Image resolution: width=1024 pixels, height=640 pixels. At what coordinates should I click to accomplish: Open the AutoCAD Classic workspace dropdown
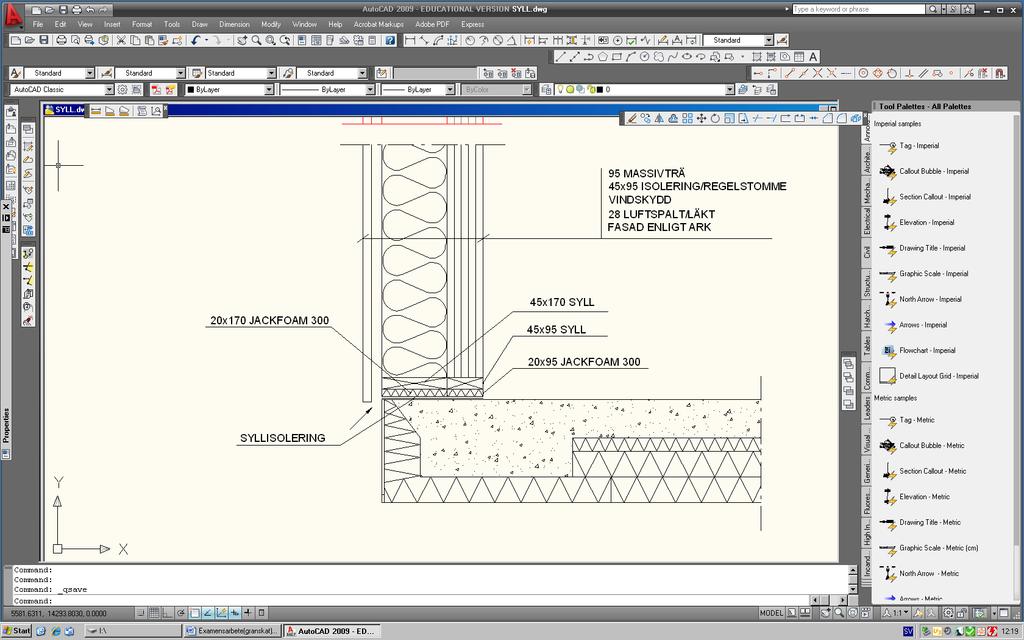[x=109, y=89]
